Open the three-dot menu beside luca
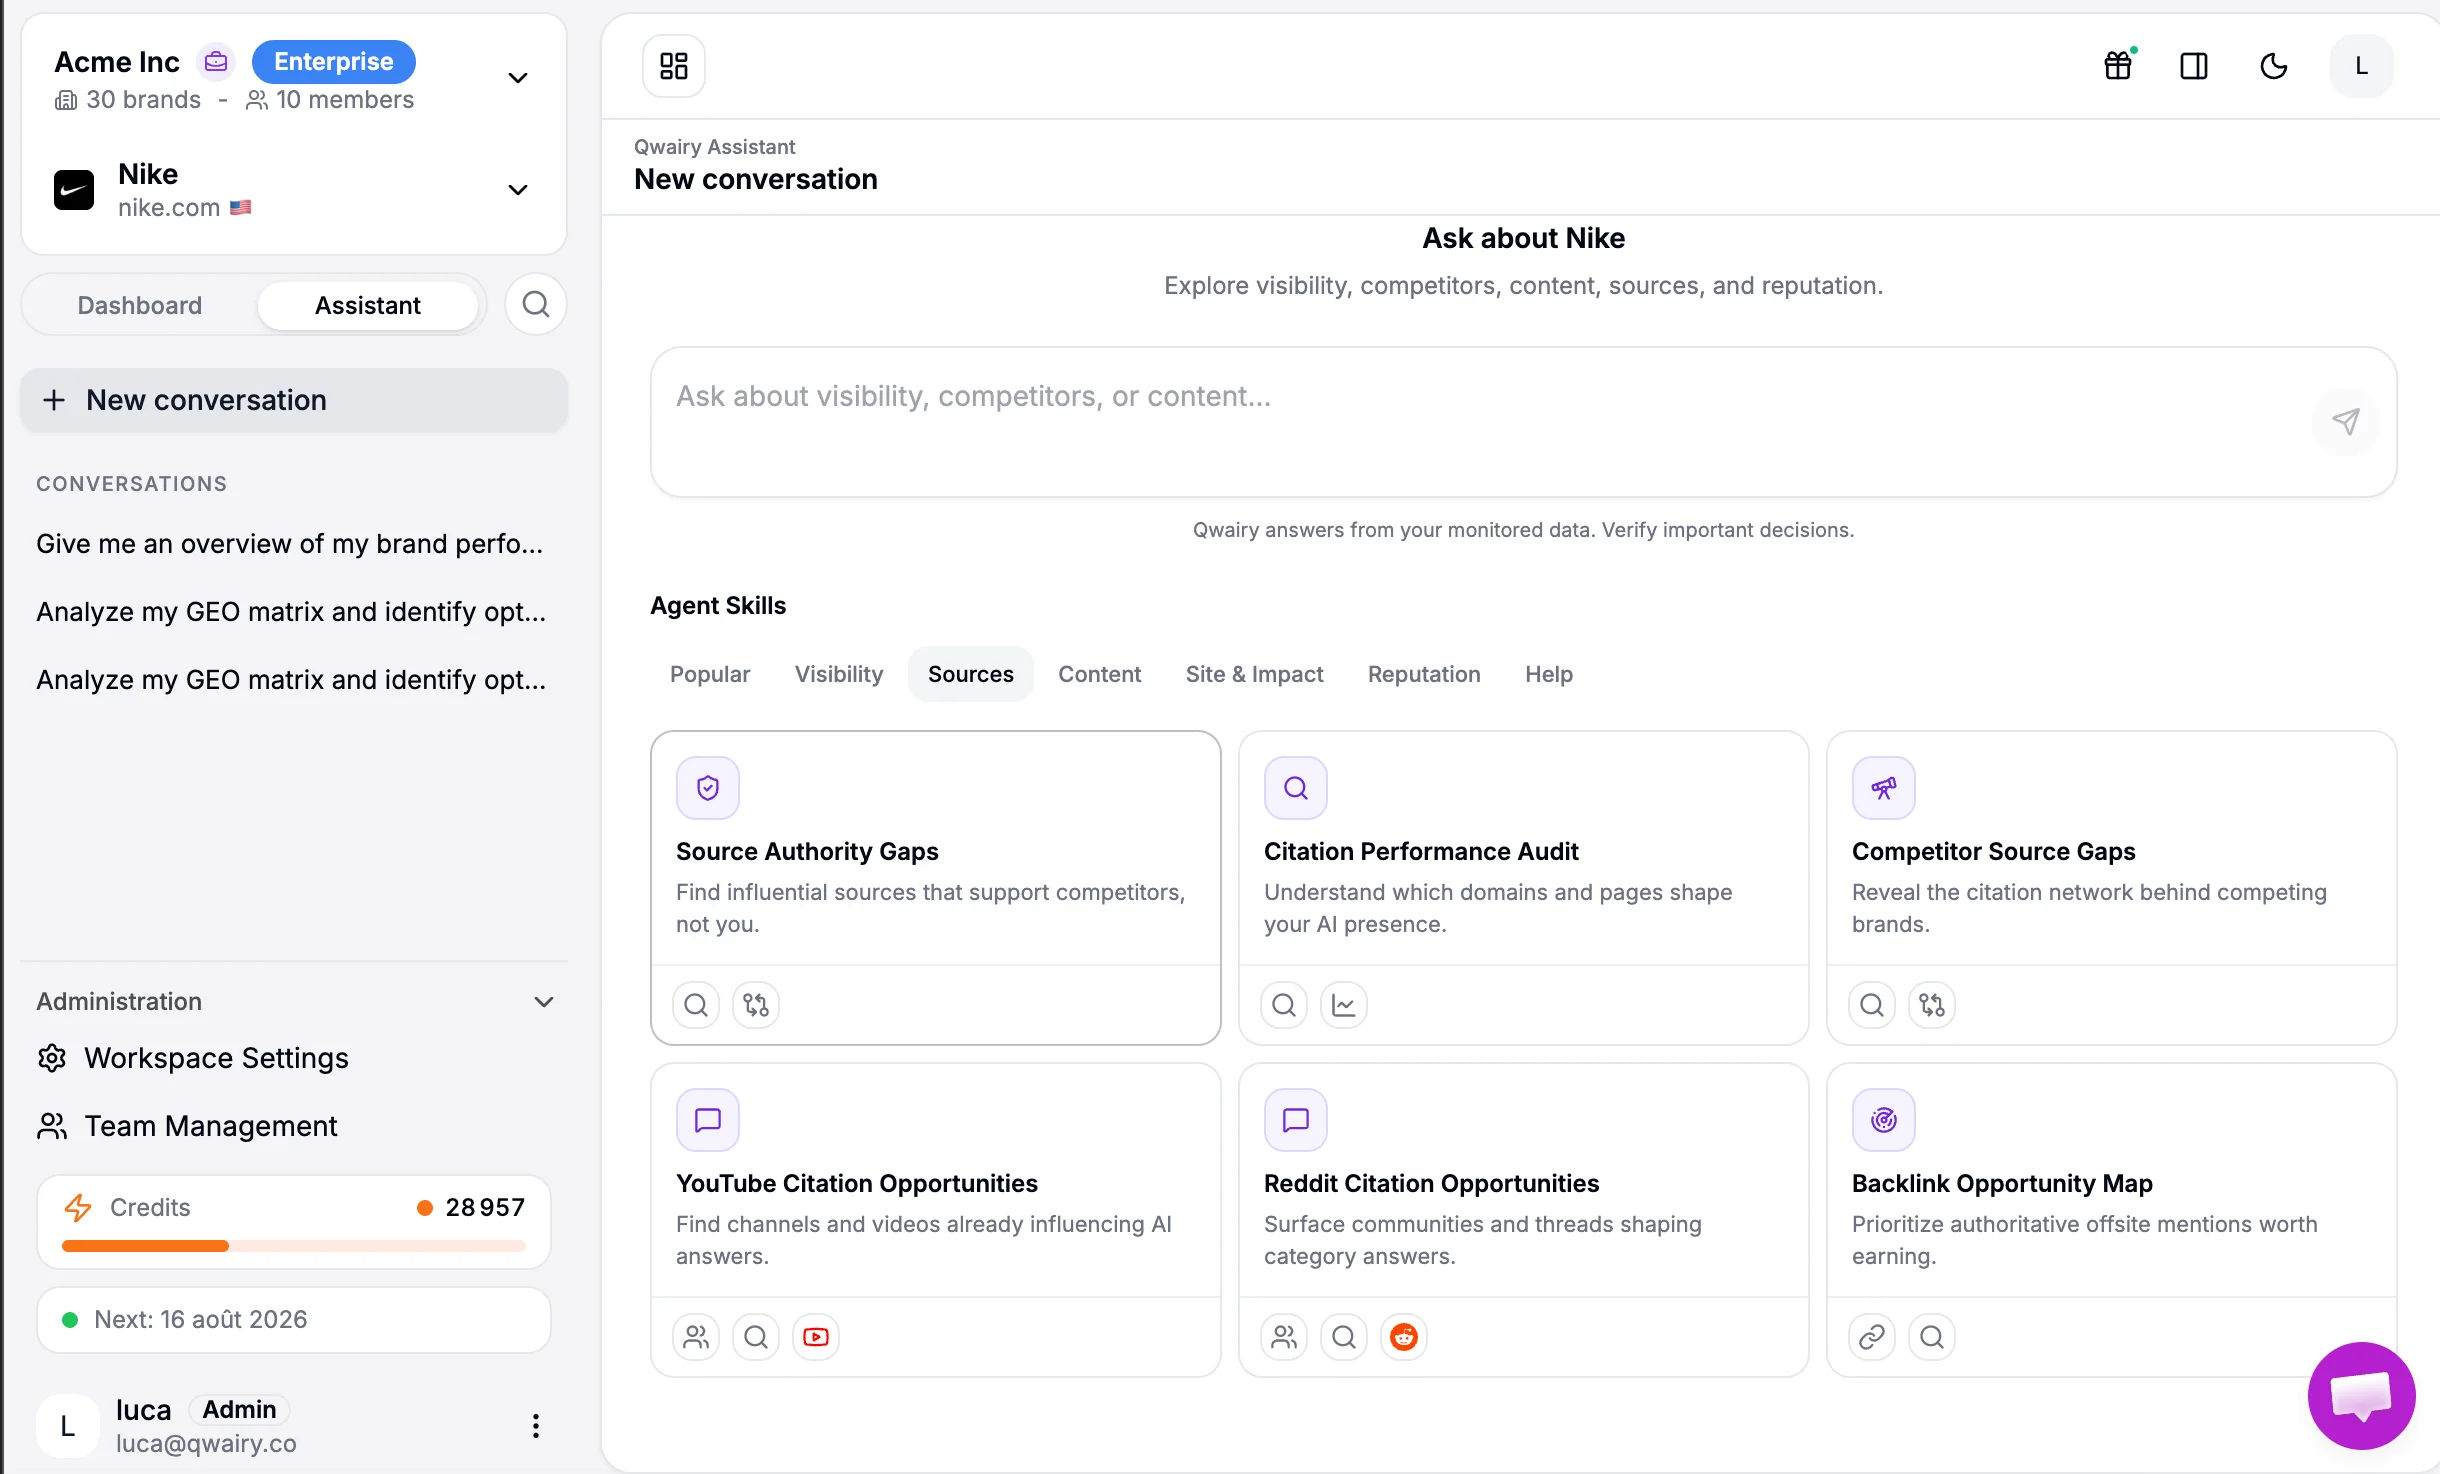2440x1474 pixels. pyautogui.click(x=536, y=1426)
